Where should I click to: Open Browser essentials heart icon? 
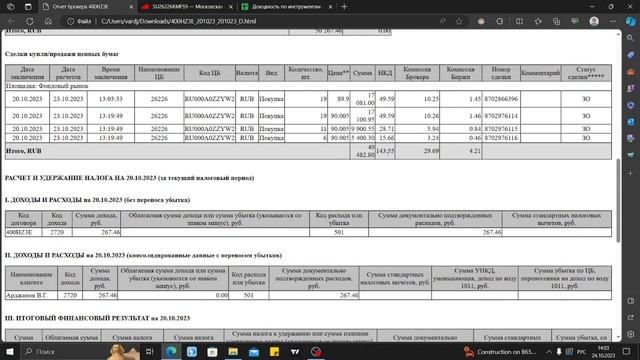(575, 21)
